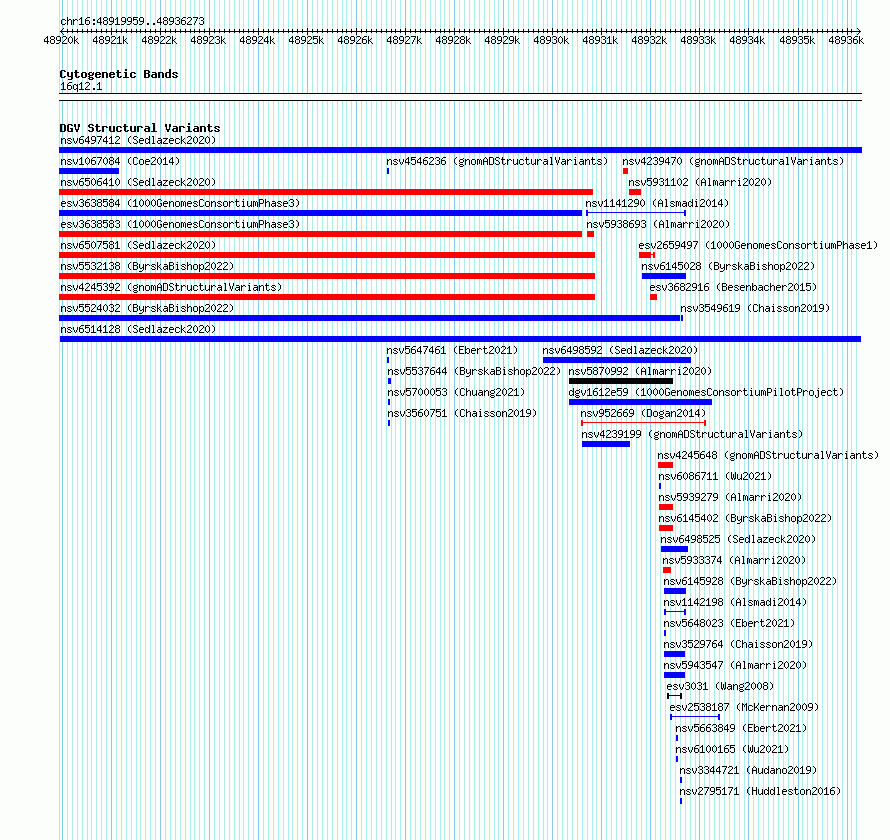The image size is (890, 840).
Task: Open the nsv3560751 (Chaisson2019) label
Action: pyautogui.click(x=462, y=413)
